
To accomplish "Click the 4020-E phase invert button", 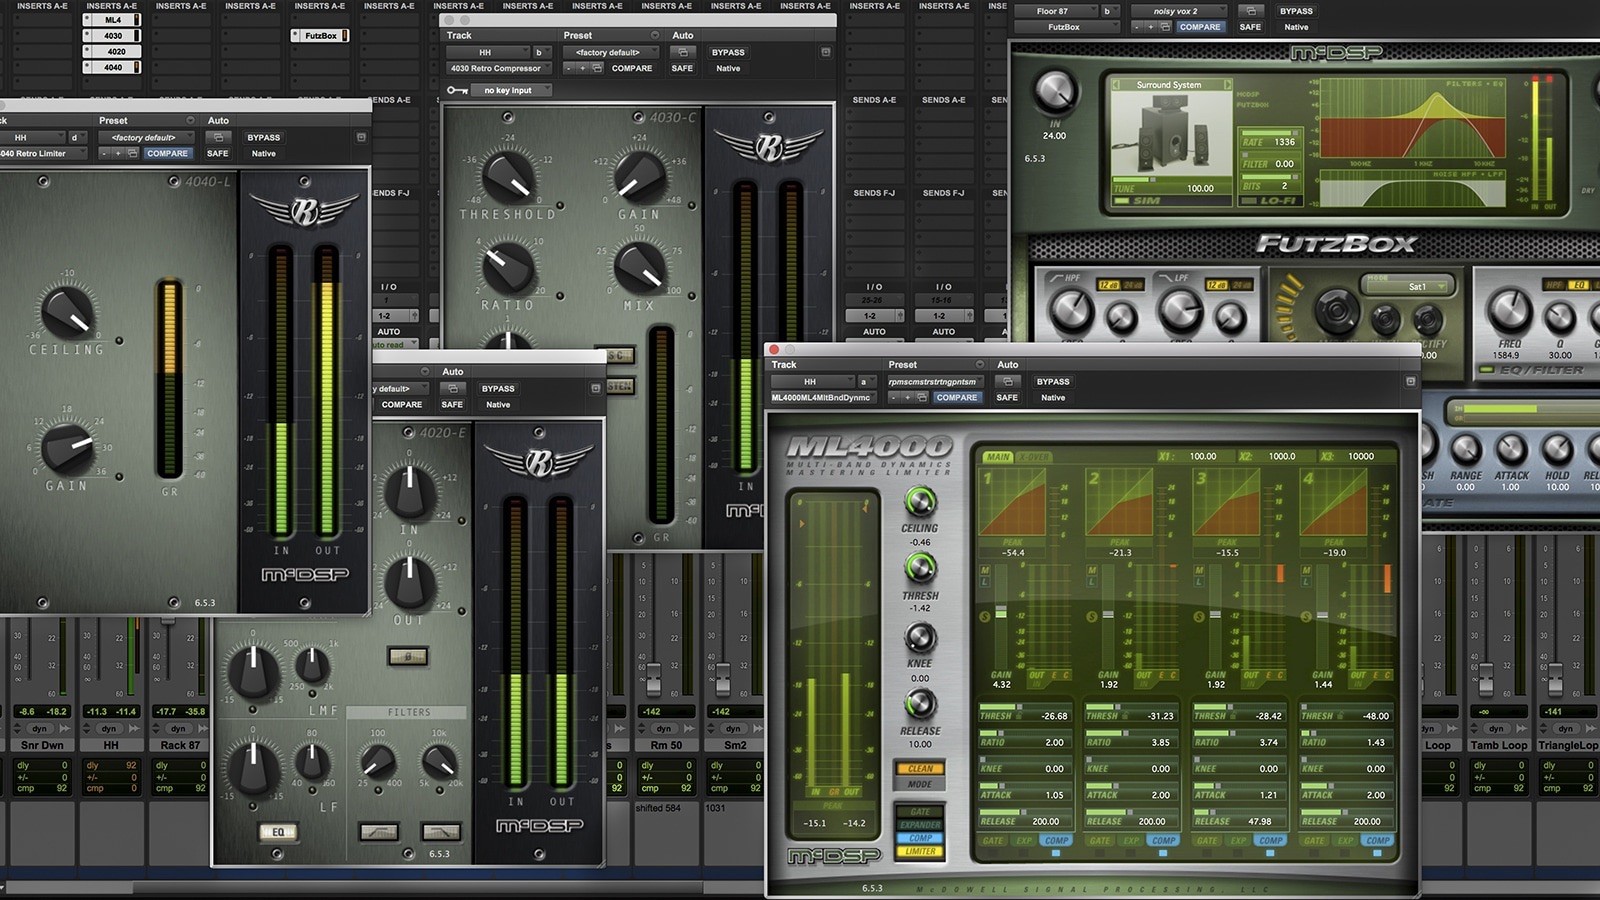I will tap(408, 657).
